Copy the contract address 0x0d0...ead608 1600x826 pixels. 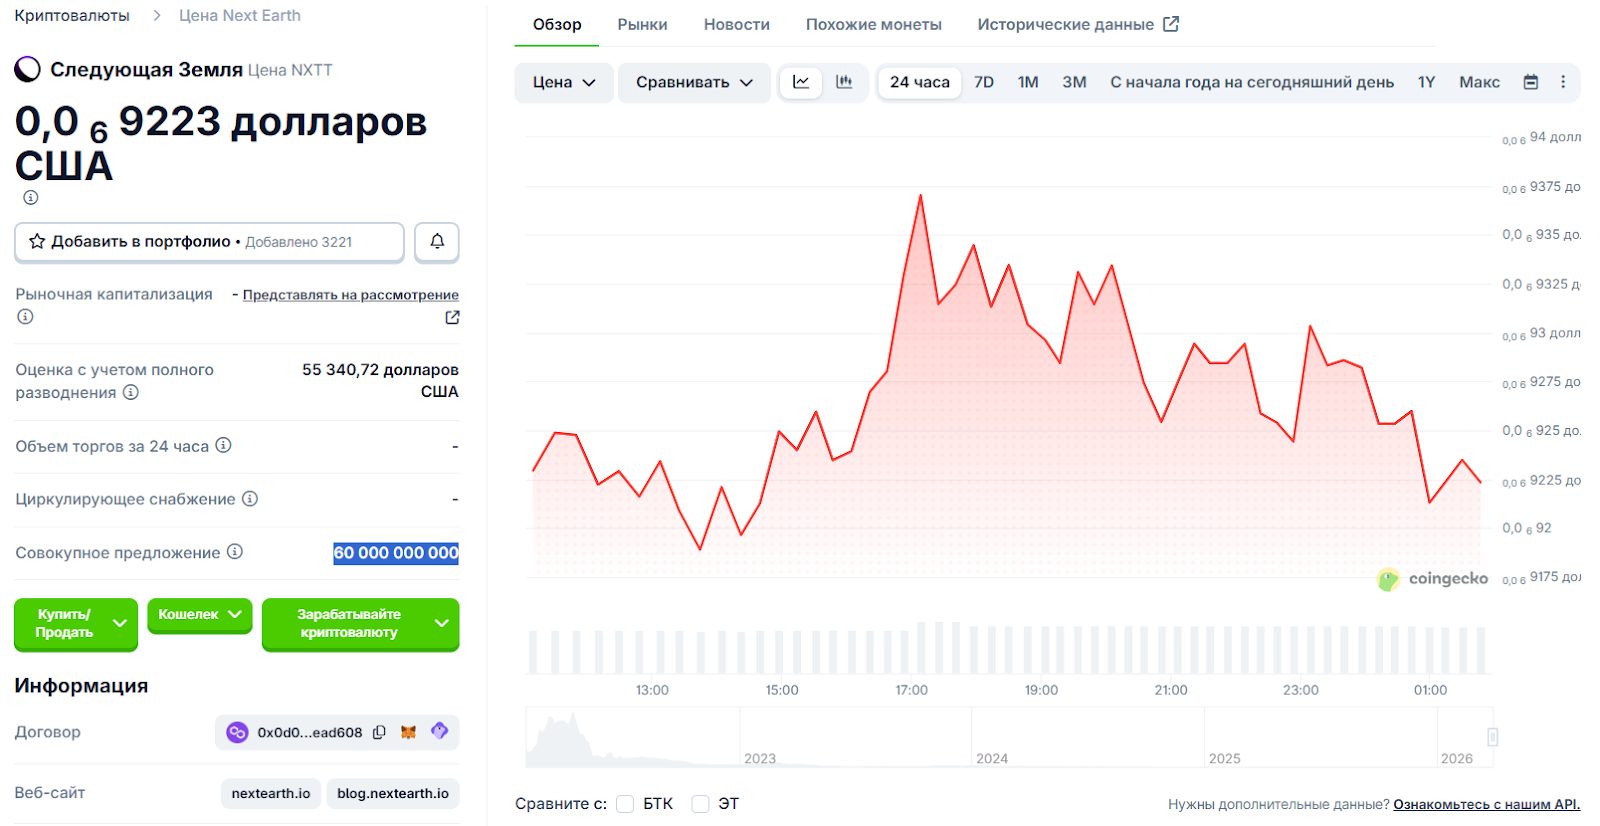click(x=379, y=732)
